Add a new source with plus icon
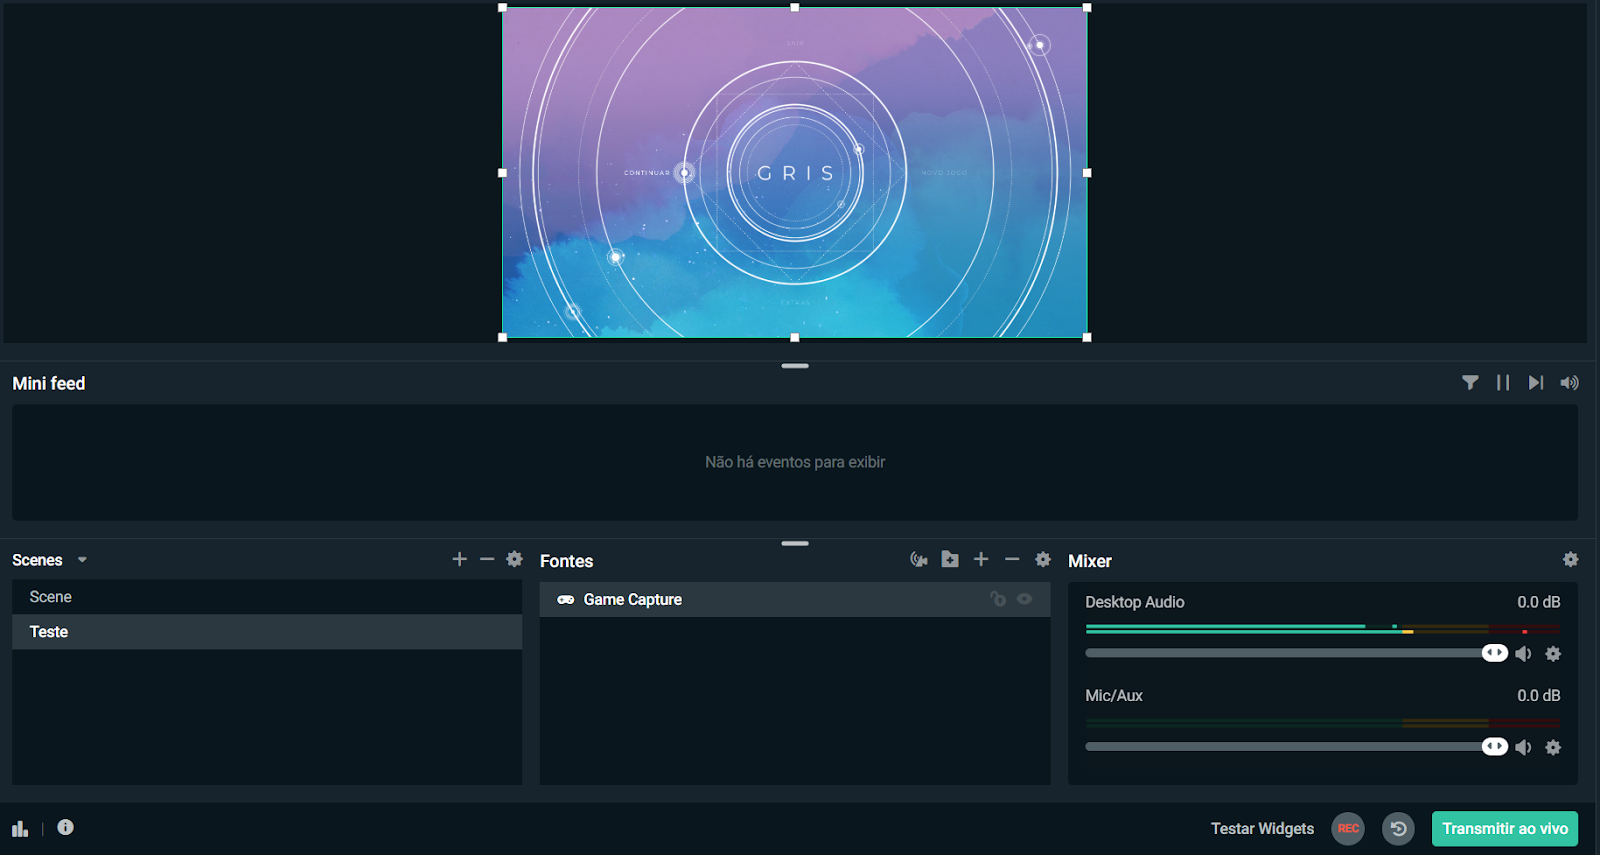 tap(981, 560)
